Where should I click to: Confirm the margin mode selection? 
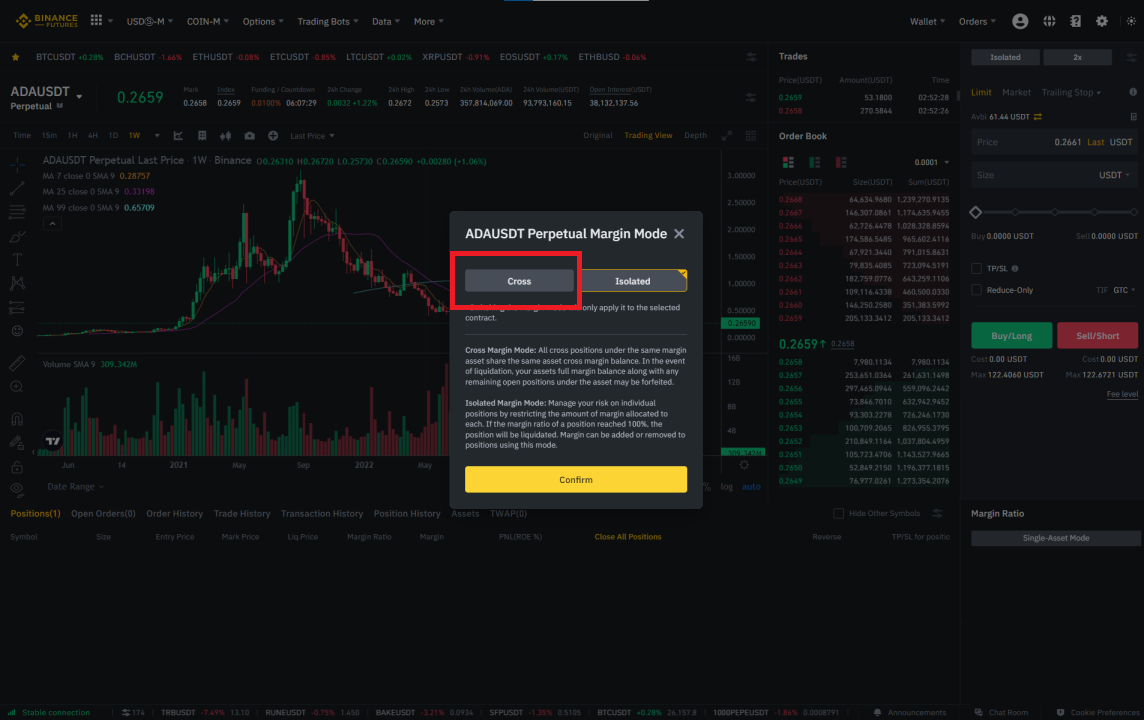576,479
